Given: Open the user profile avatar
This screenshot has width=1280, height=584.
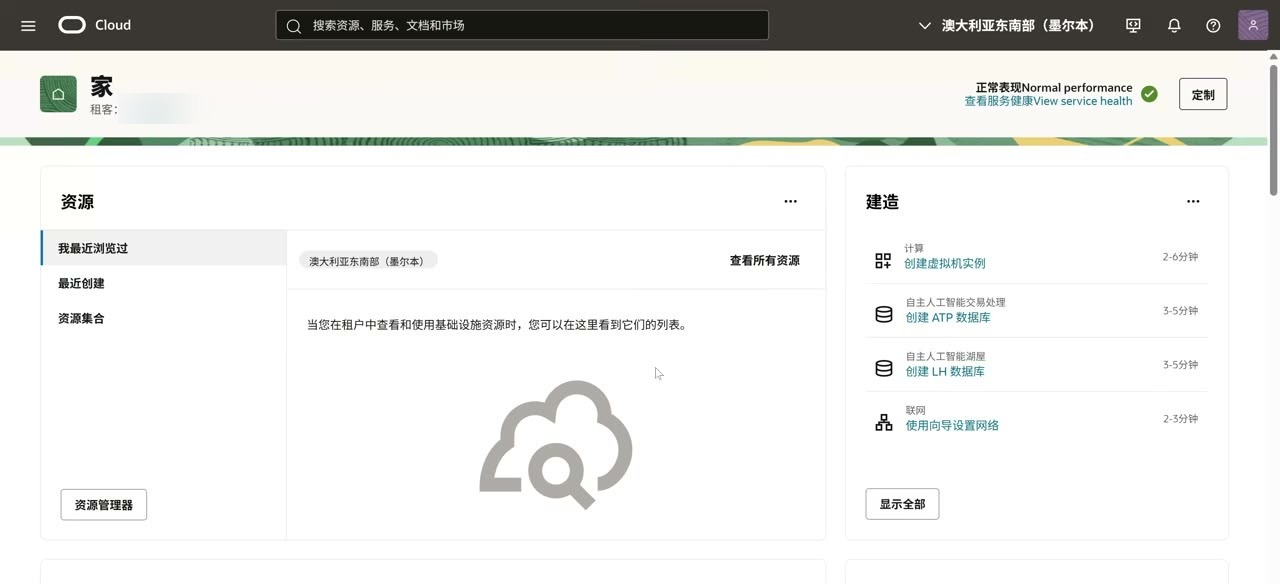Looking at the screenshot, I should [1253, 25].
